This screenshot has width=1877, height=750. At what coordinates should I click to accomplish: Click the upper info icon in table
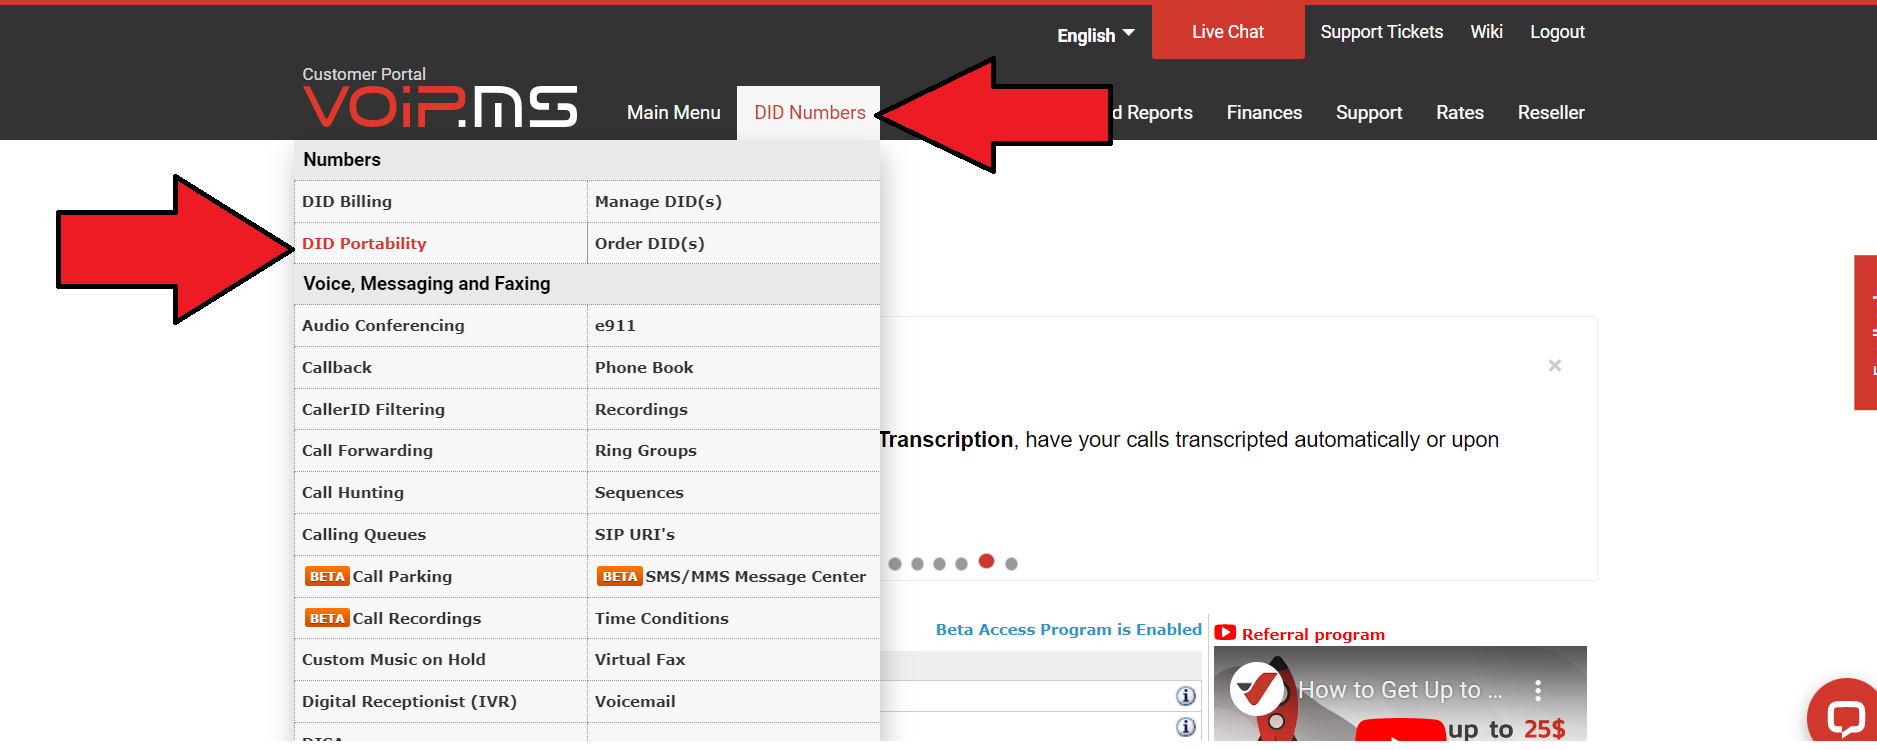[x=1186, y=696]
